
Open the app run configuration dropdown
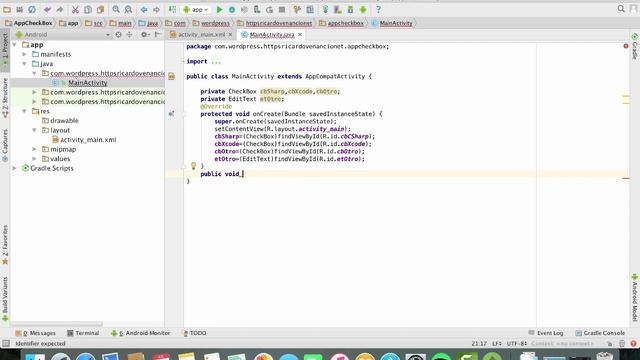[196, 9]
